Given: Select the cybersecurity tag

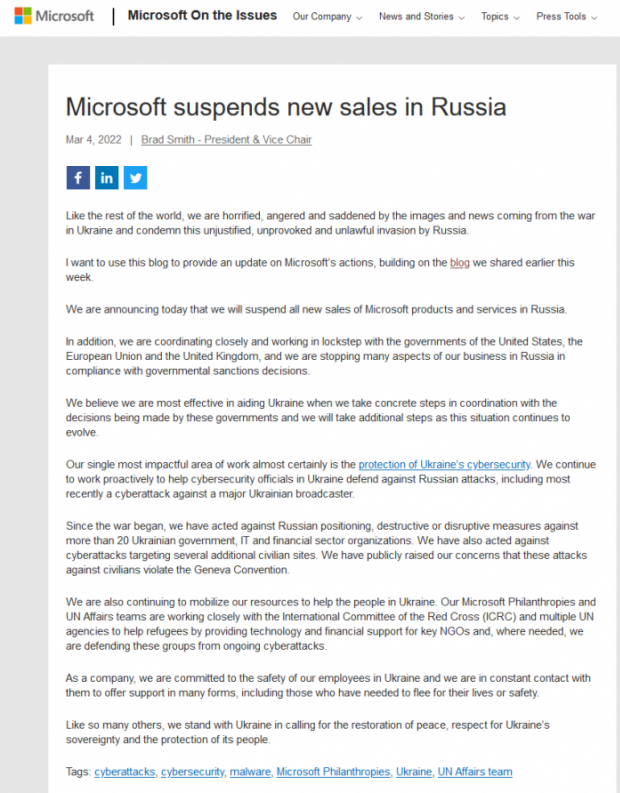Looking at the screenshot, I should 192,772.
